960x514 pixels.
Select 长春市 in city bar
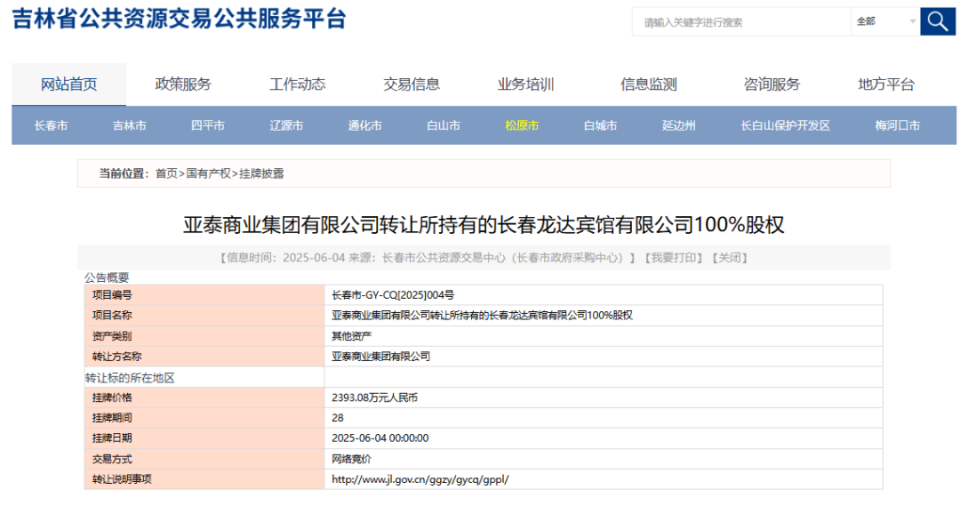pos(51,125)
